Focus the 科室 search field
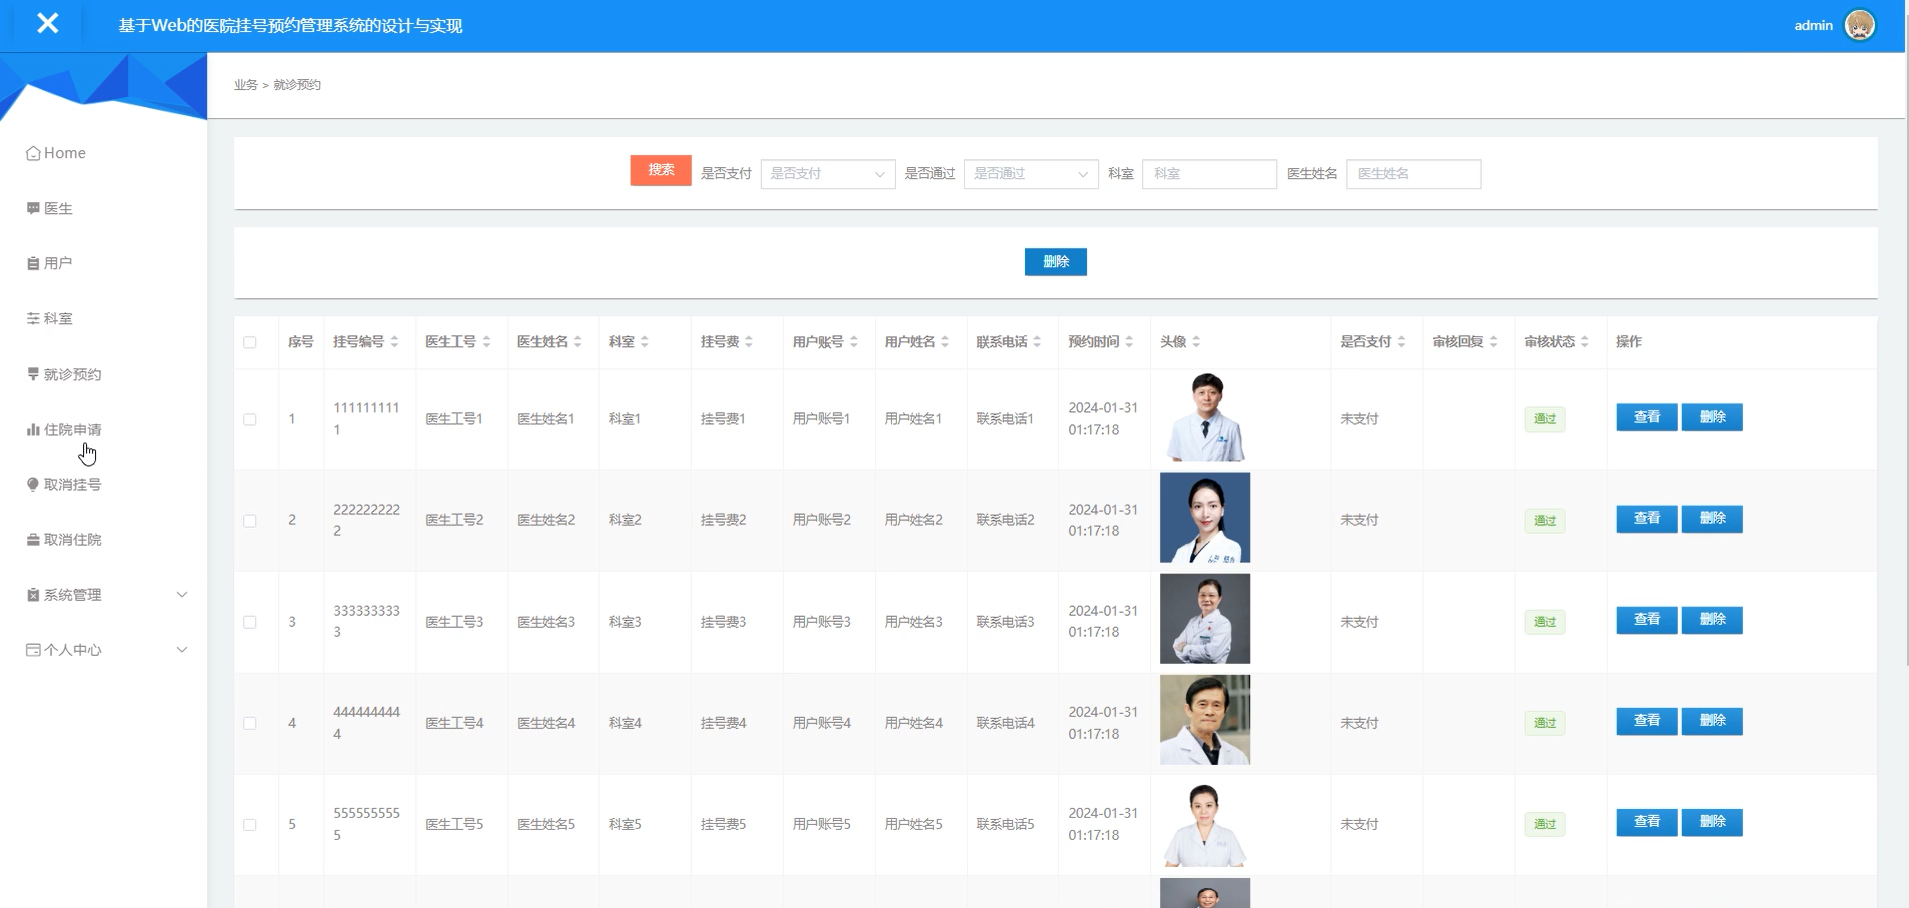The height and width of the screenshot is (908, 1909). (1209, 174)
